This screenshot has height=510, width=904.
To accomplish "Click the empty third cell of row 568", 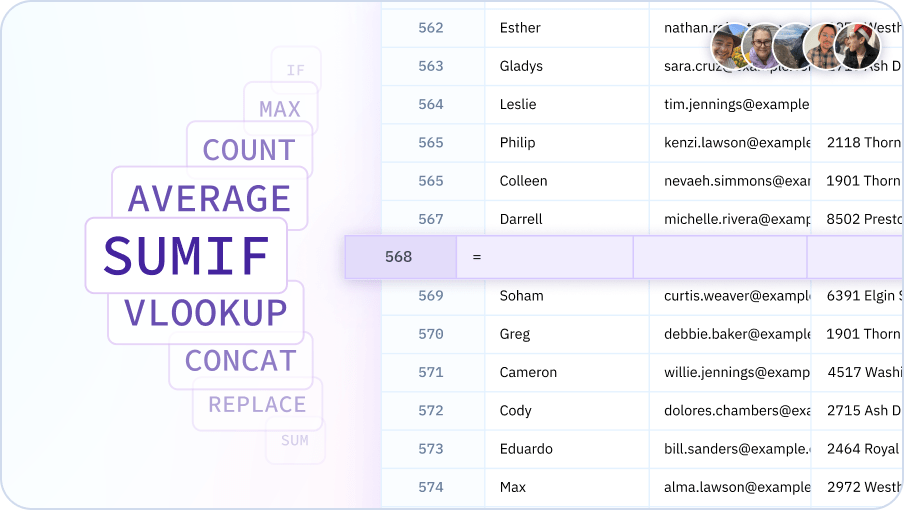I will click(720, 257).
